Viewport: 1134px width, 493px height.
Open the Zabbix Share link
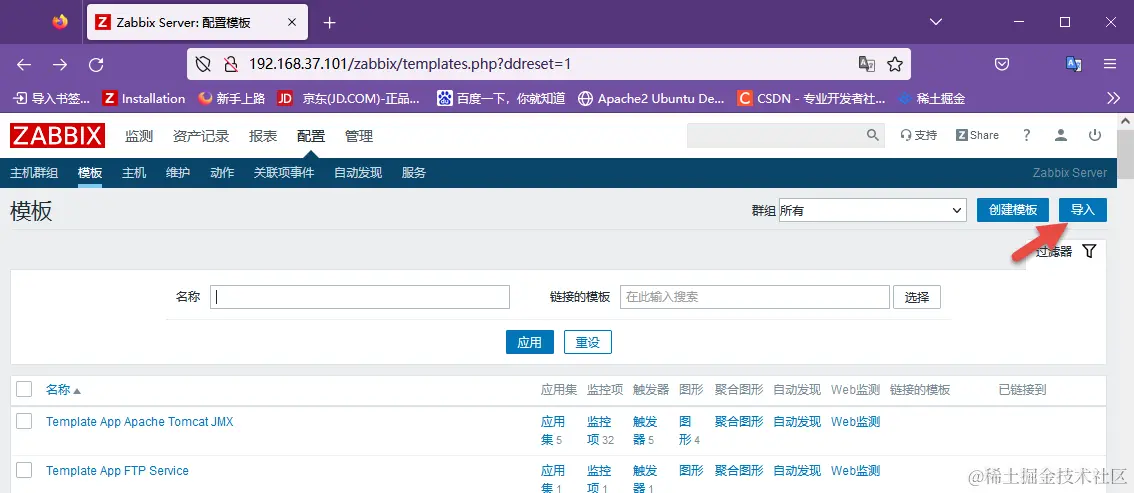click(977, 135)
